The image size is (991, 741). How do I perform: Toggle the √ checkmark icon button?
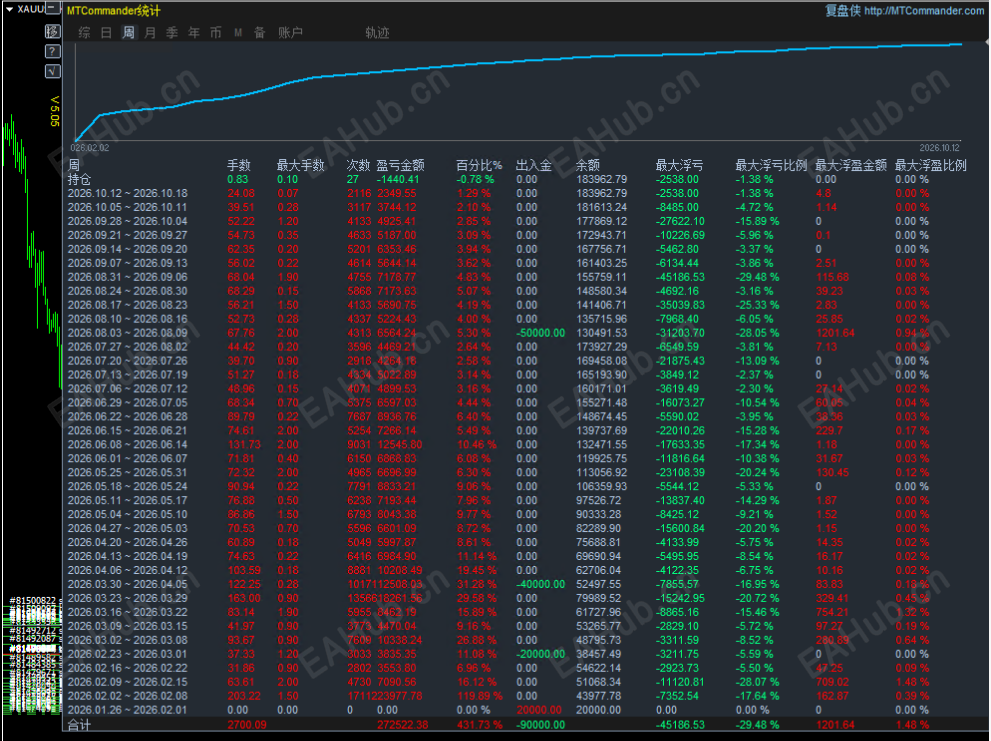coord(53,71)
